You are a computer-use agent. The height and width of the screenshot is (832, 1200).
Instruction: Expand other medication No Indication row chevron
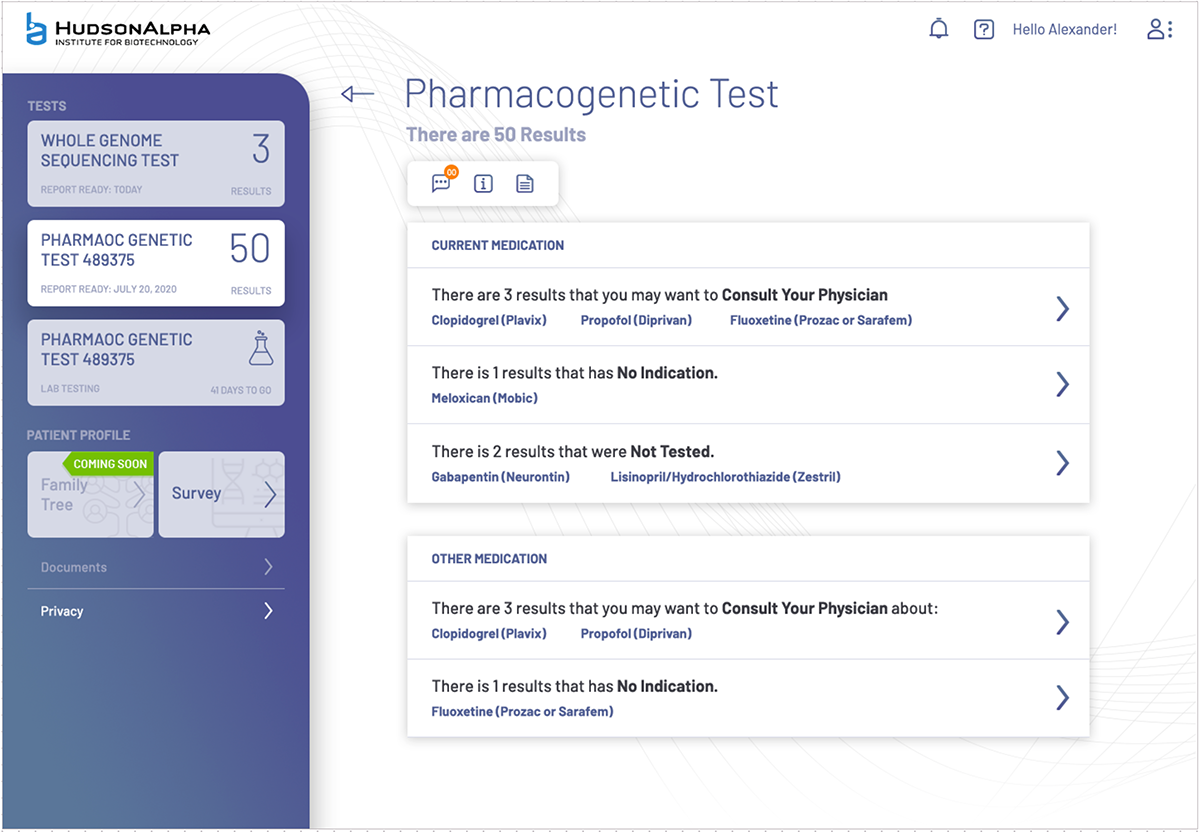[1063, 697]
